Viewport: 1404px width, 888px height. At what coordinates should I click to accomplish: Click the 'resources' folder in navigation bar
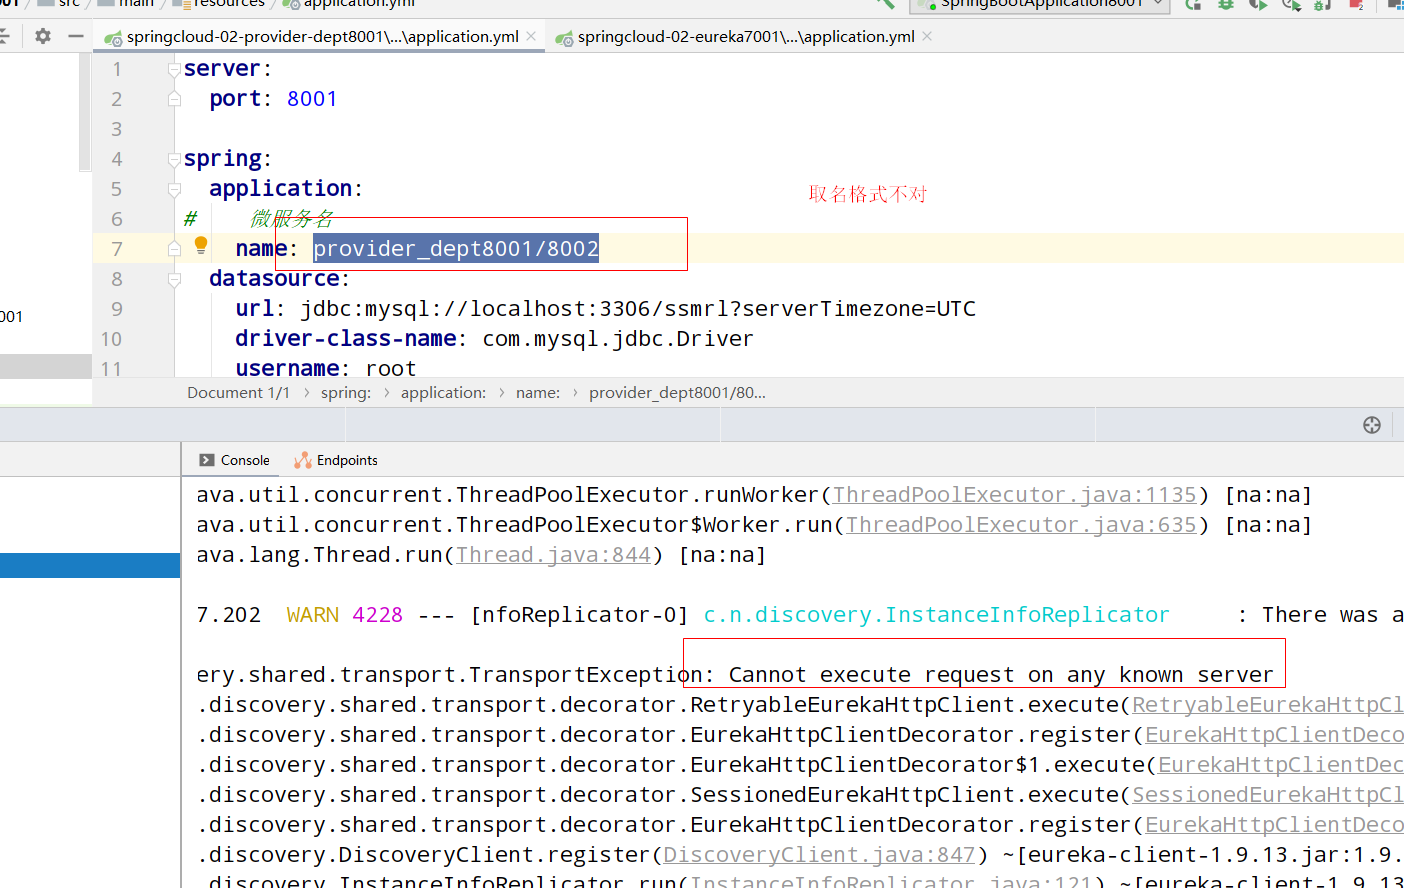tap(219, 4)
